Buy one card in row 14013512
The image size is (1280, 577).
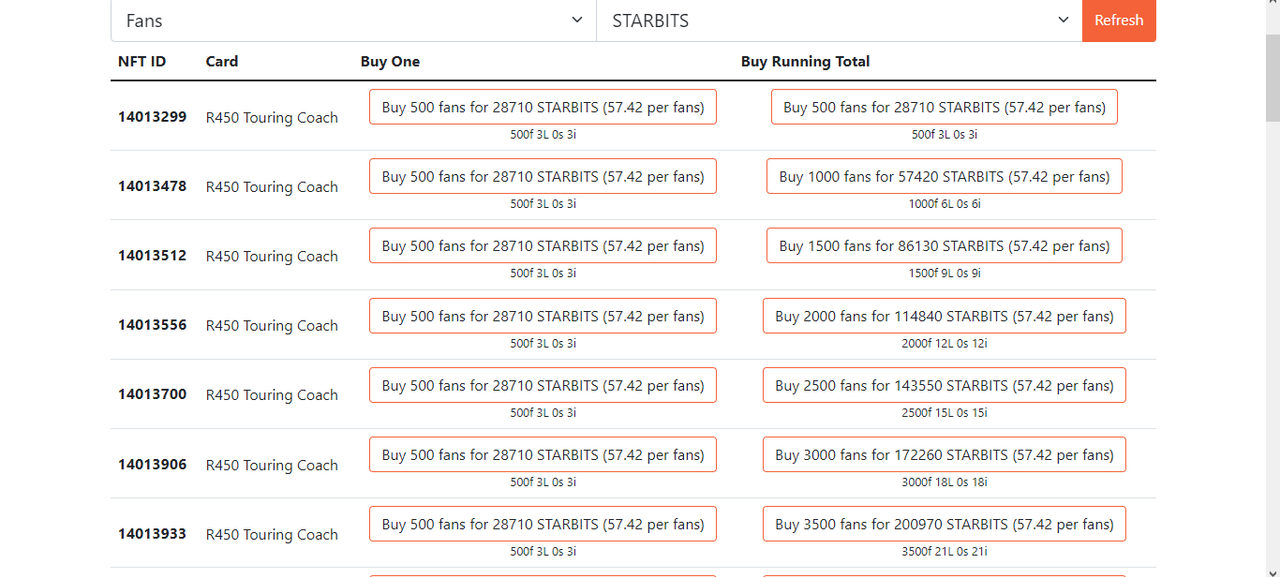point(543,246)
